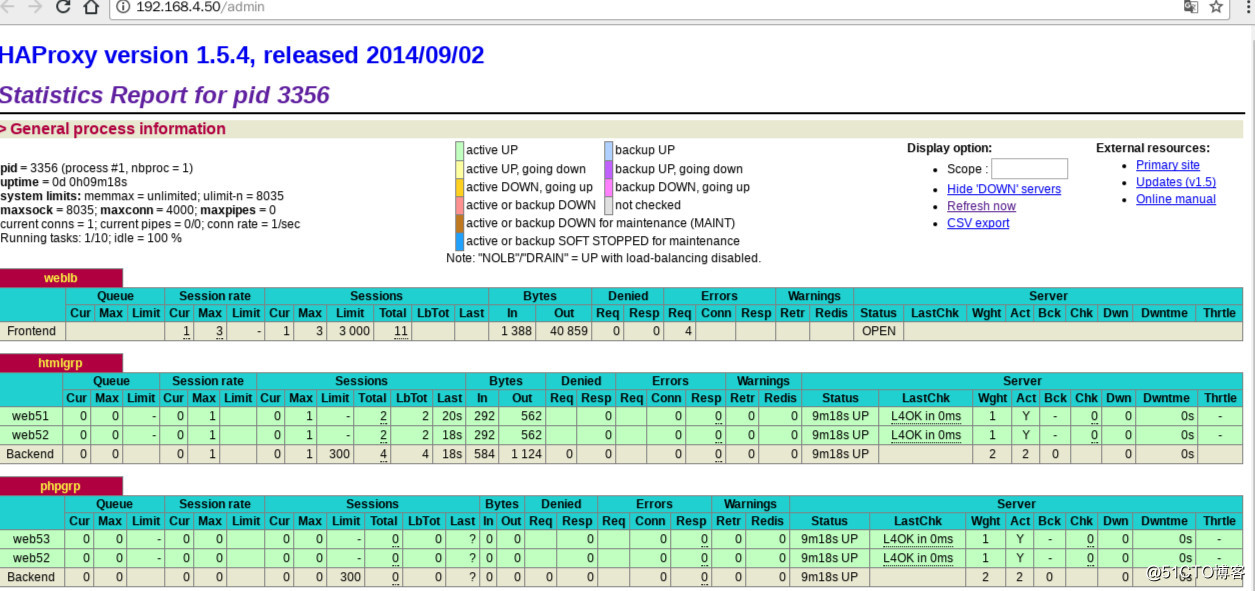The width and height of the screenshot is (1255, 591).
Task: Click the Scope text input field
Action: click(1029, 169)
